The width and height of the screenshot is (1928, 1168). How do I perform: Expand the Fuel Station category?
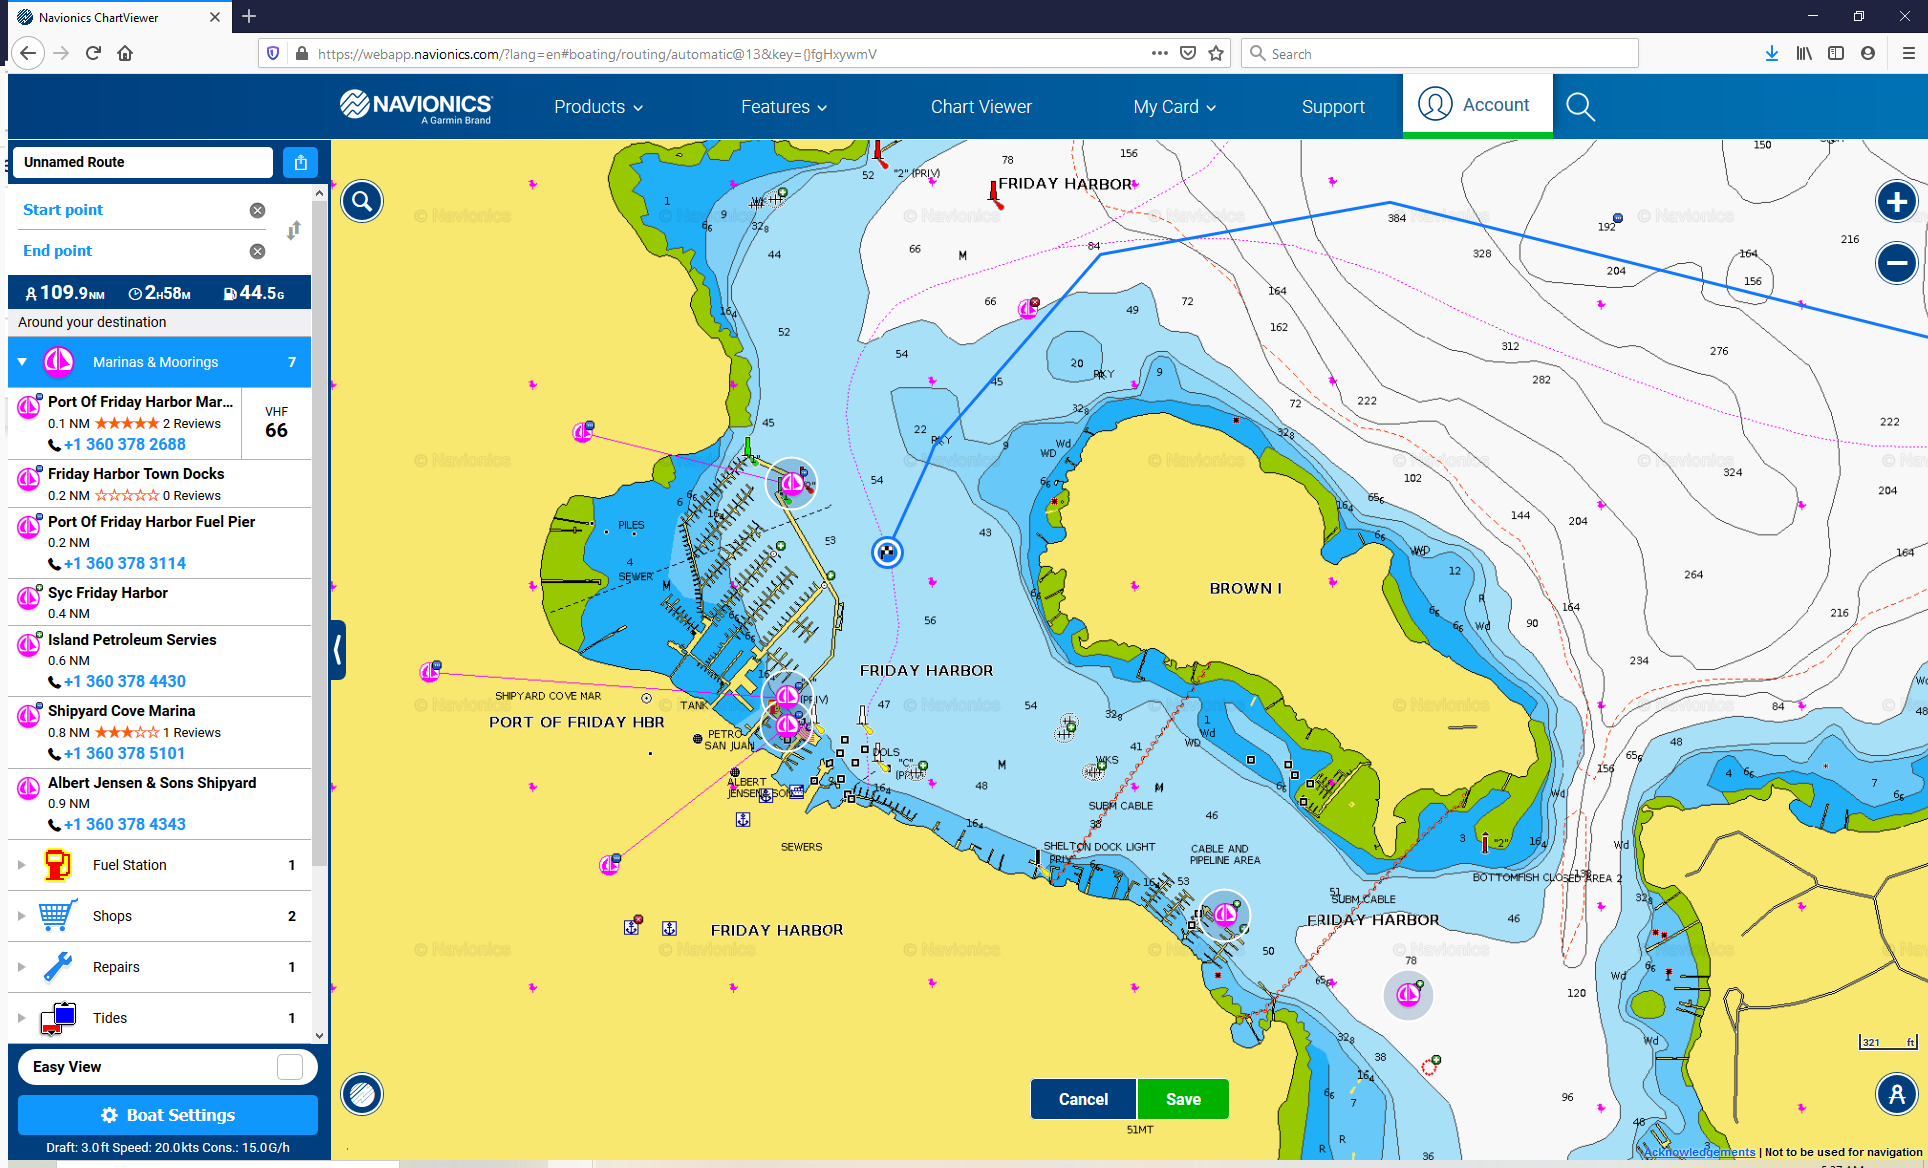point(21,865)
